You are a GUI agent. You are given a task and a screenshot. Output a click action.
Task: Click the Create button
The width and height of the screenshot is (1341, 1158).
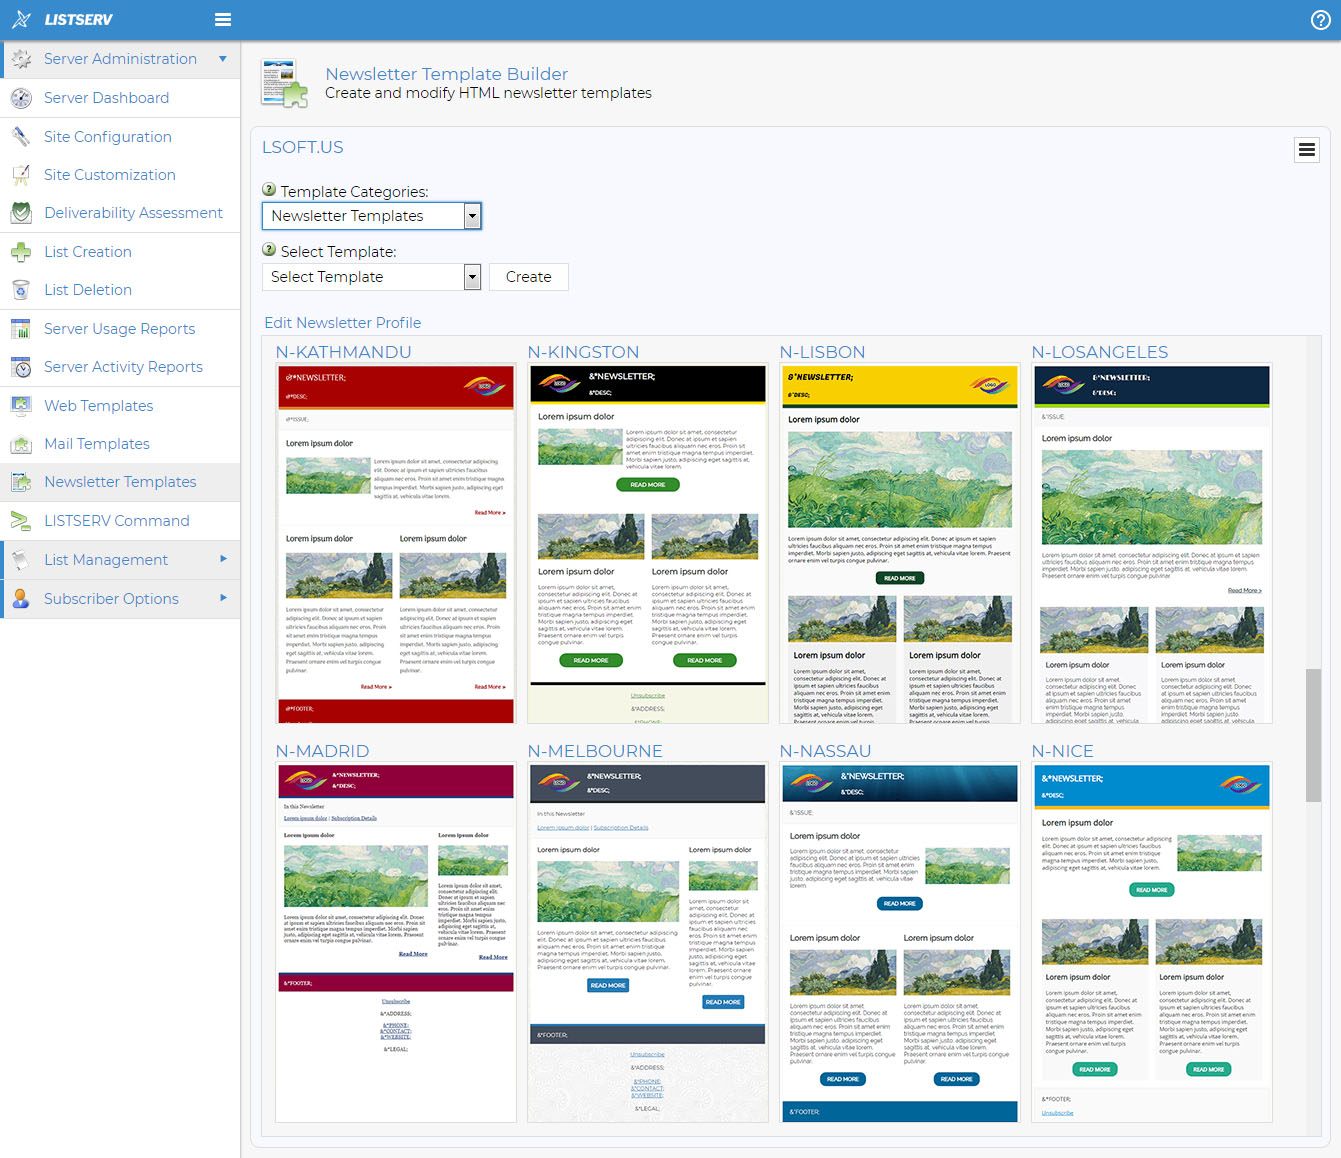coord(529,277)
